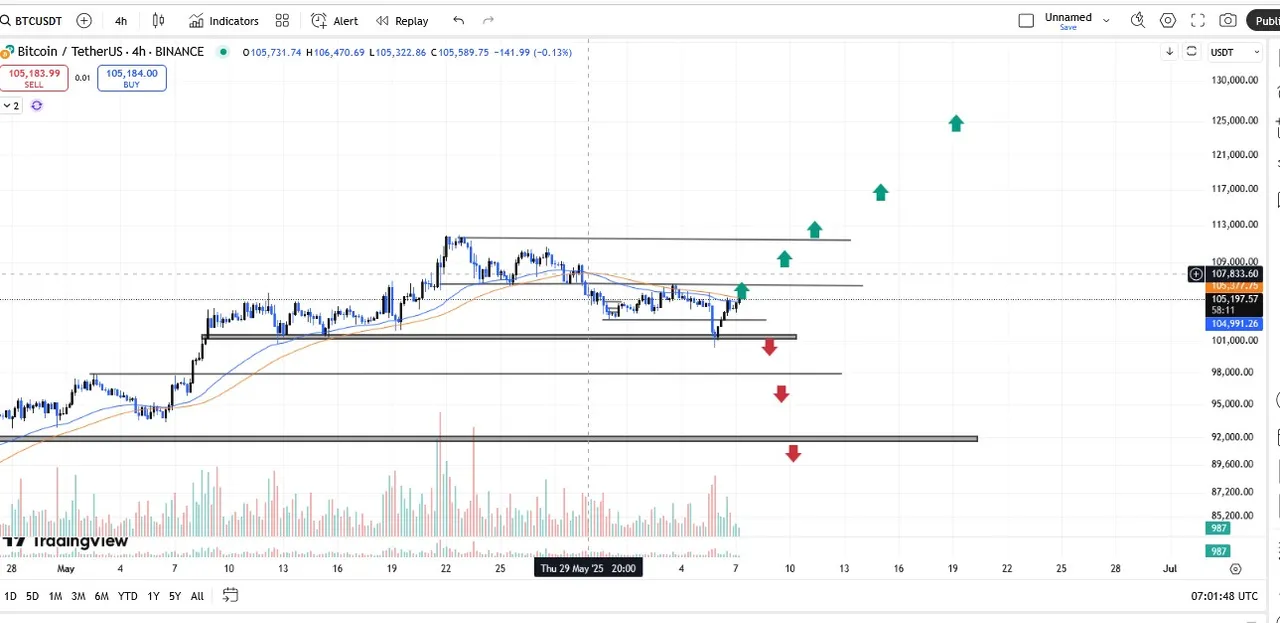Image resolution: width=1280 pixels, height=623 pixels.
Task: Enter fullscreen mode
Action: [1198, 20]
